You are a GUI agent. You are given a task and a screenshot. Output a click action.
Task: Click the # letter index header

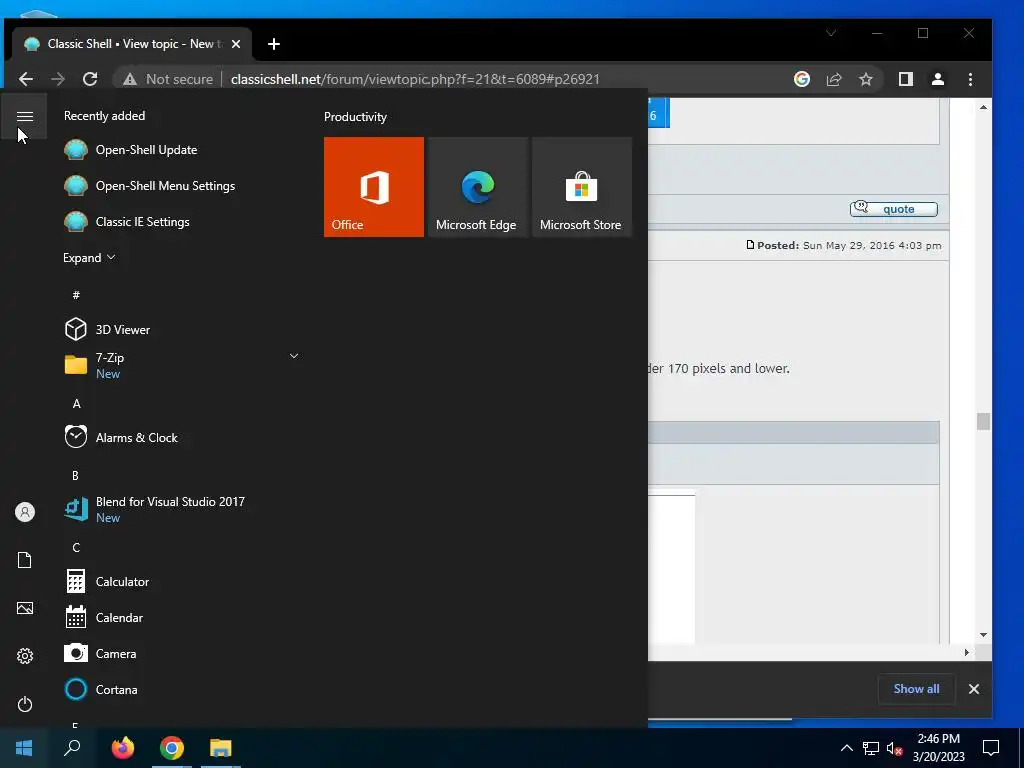(x=76, y=295)
